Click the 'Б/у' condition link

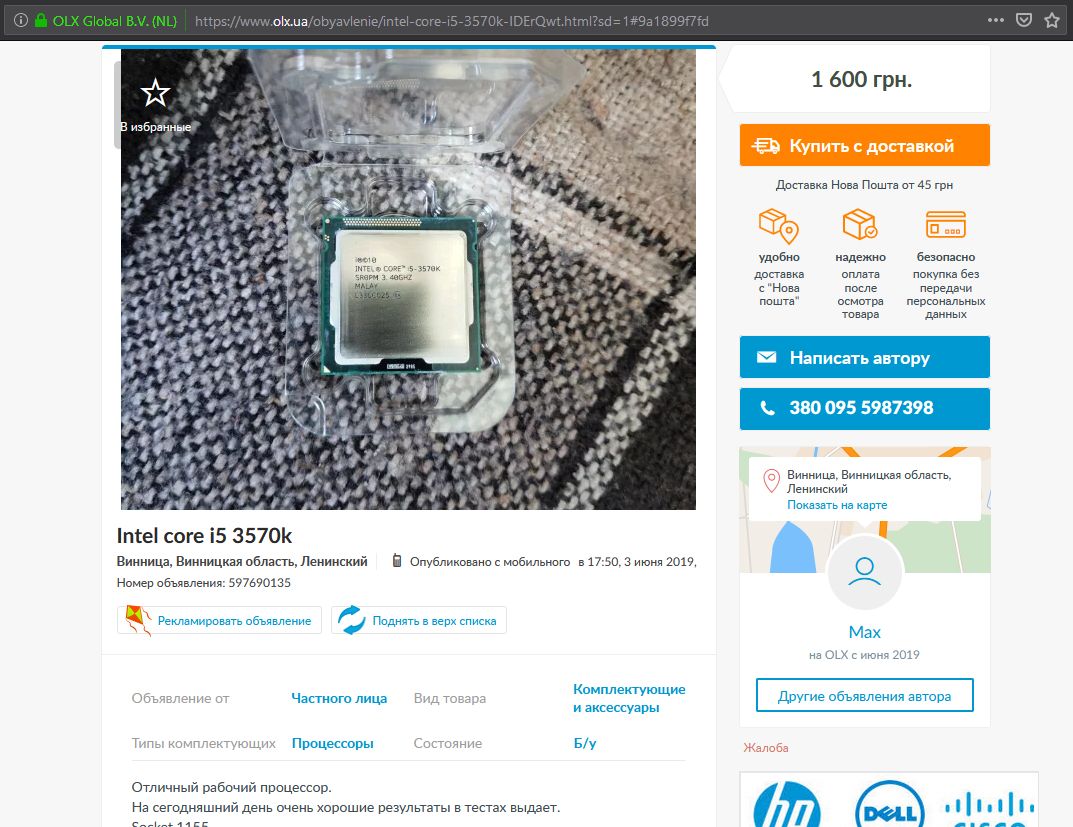click(x=584, y=744)
